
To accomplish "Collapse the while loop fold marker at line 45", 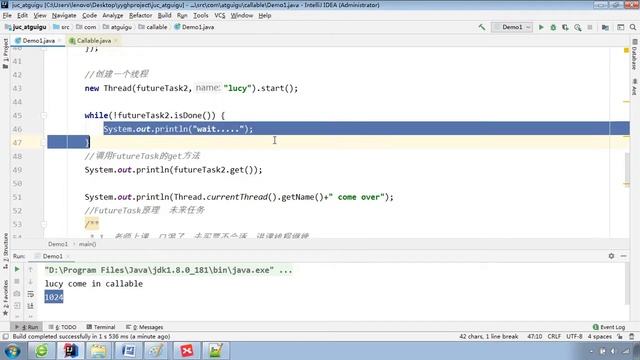I will coord(44,116).
